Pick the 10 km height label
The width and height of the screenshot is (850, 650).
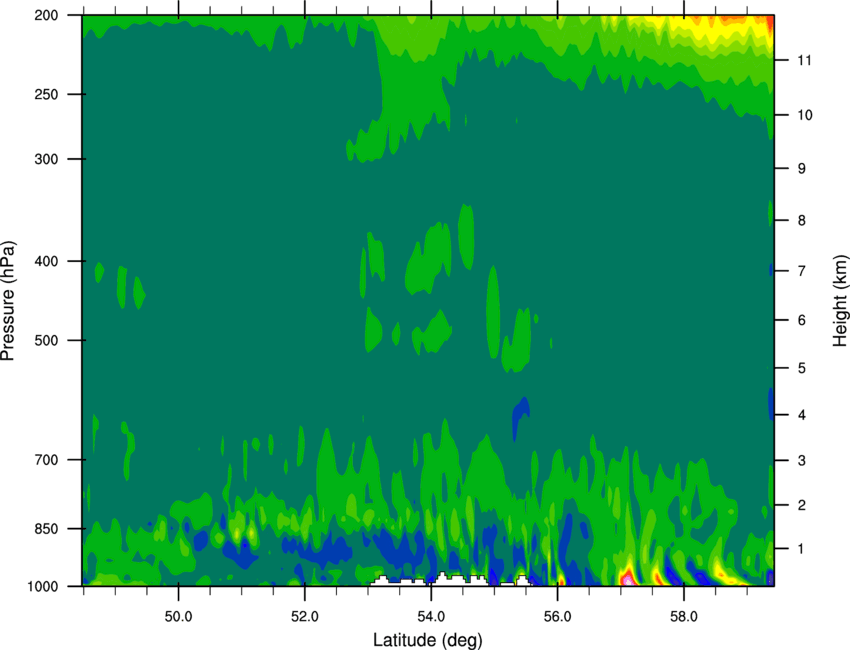(805, 115)
